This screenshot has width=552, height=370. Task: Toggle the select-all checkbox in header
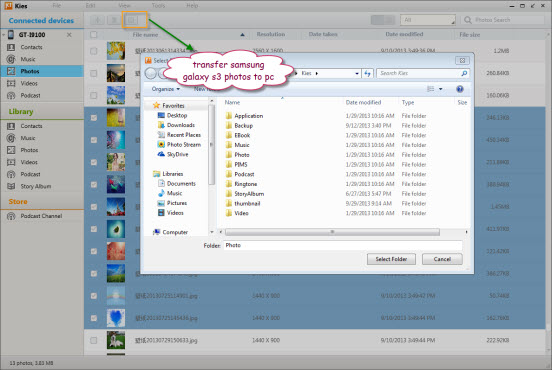pyautogui.click(x=94, y=35)
